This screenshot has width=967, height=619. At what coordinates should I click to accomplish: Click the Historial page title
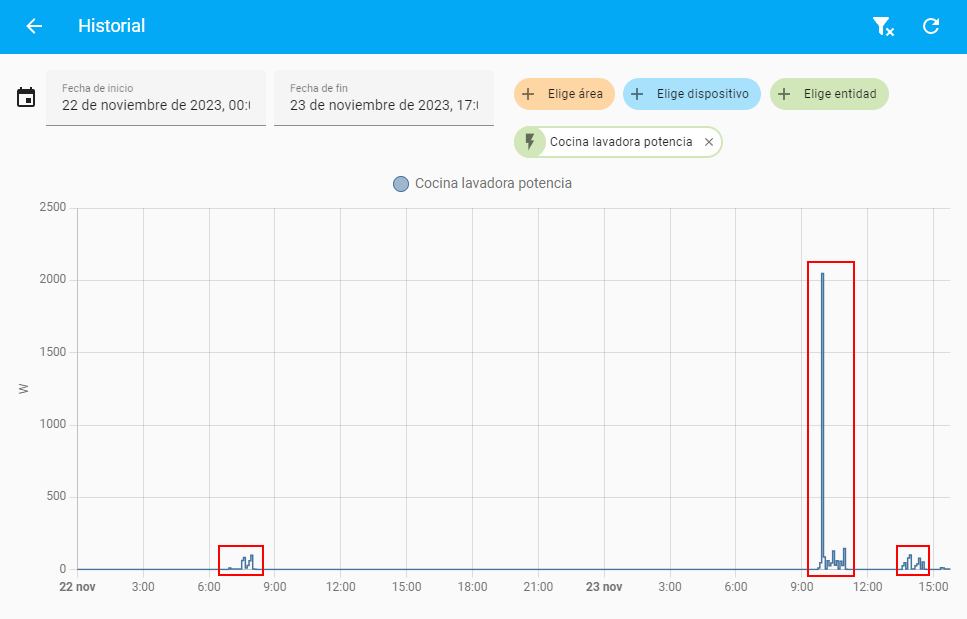pyautogui.click(x=112, y=26)
